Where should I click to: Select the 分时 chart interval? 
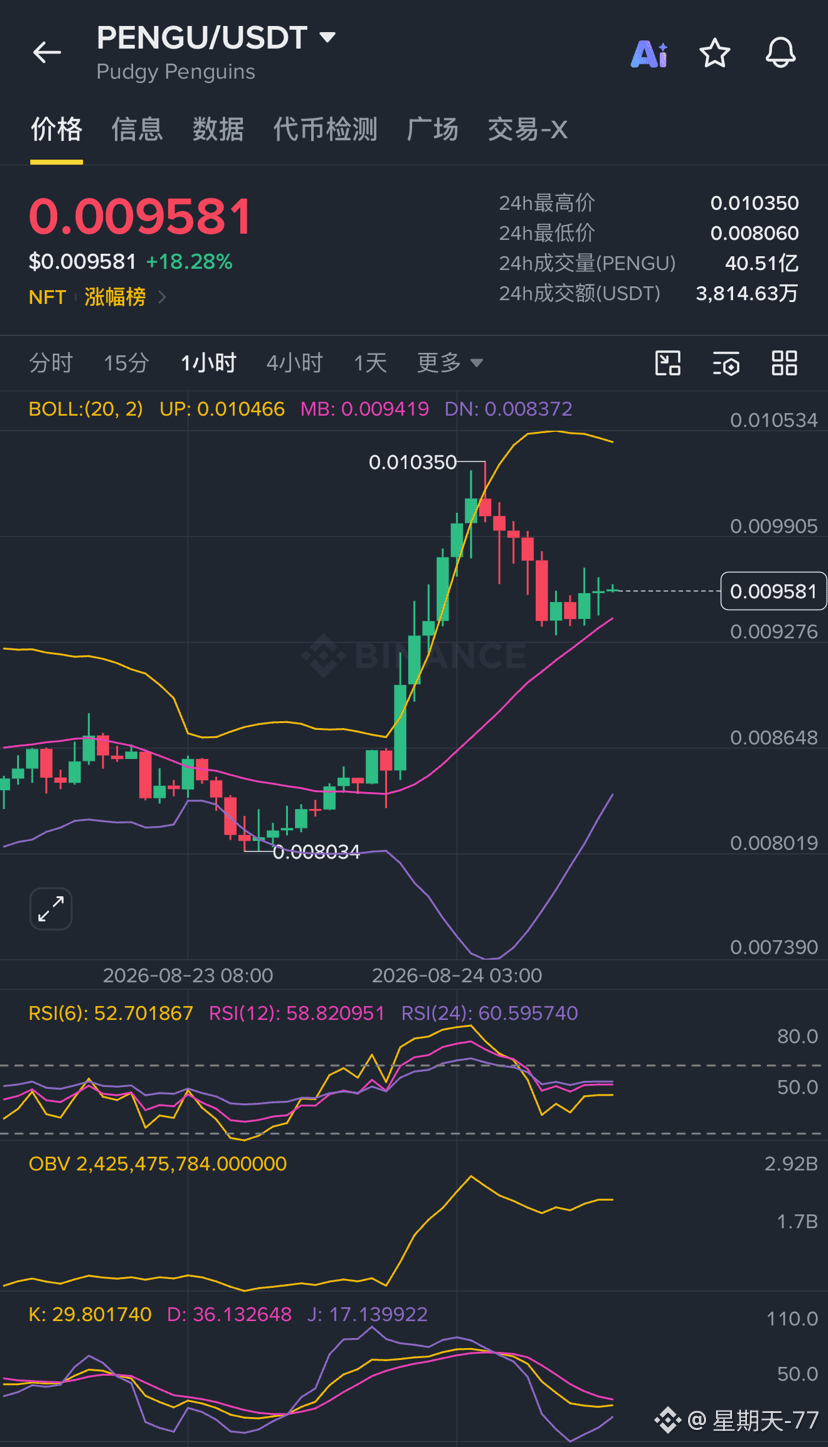(x=51, y=362)
